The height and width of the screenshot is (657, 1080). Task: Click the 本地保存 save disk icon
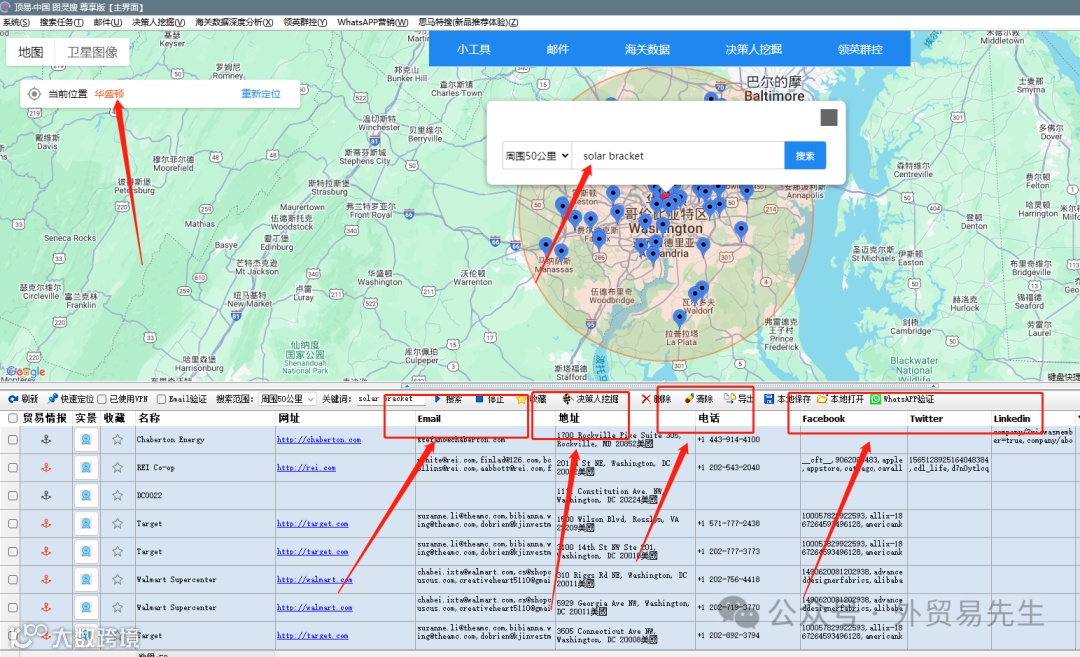click(x=769, y=399)
